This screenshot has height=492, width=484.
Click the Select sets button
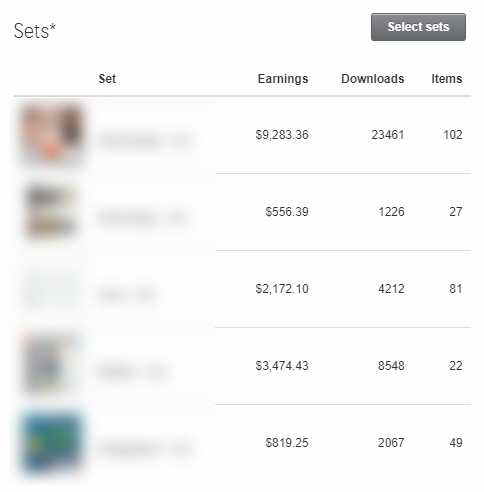[x=418, y=27]
